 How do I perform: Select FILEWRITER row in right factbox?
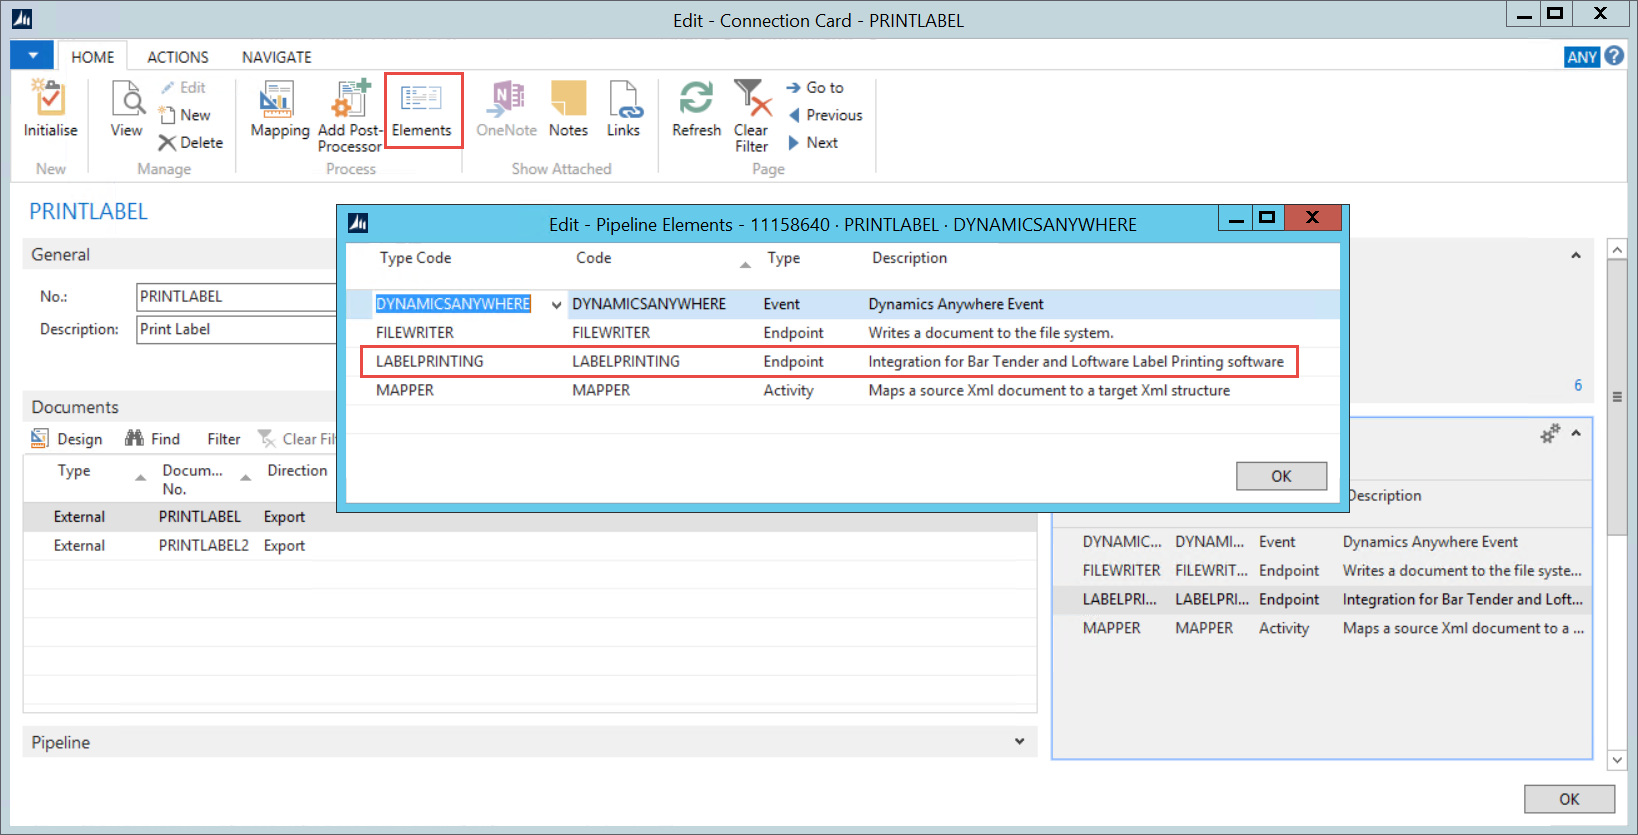1323,571
